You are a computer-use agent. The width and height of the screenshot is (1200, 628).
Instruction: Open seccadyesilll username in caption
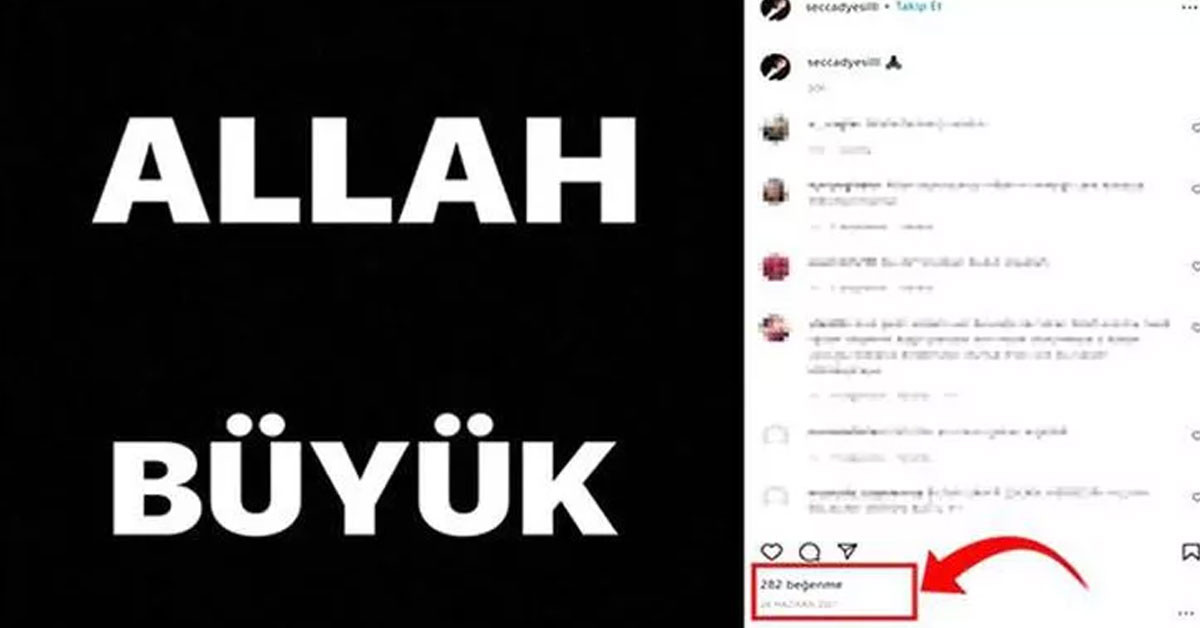coord(844,63)
